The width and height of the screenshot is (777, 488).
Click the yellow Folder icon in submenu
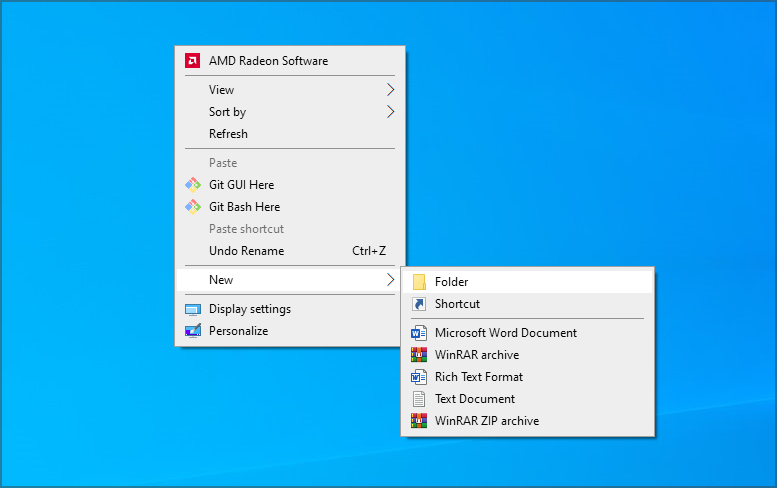[419, 282]
